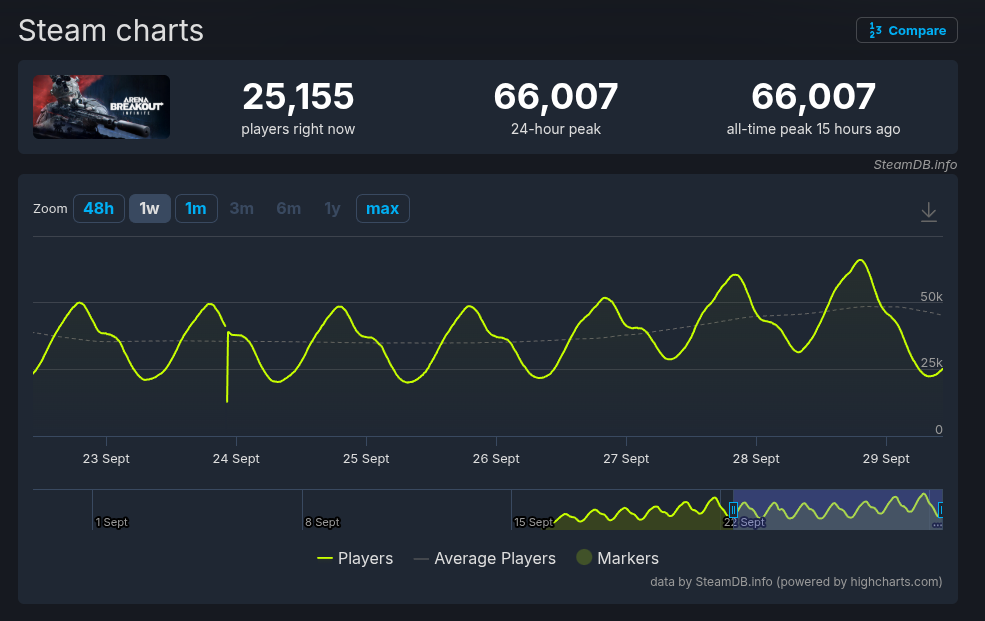This screenshot has width=985, height=621.
Task: Click the Arena Breakout game thumbnail
Action: pyautogui.click(x=101, y=107)
